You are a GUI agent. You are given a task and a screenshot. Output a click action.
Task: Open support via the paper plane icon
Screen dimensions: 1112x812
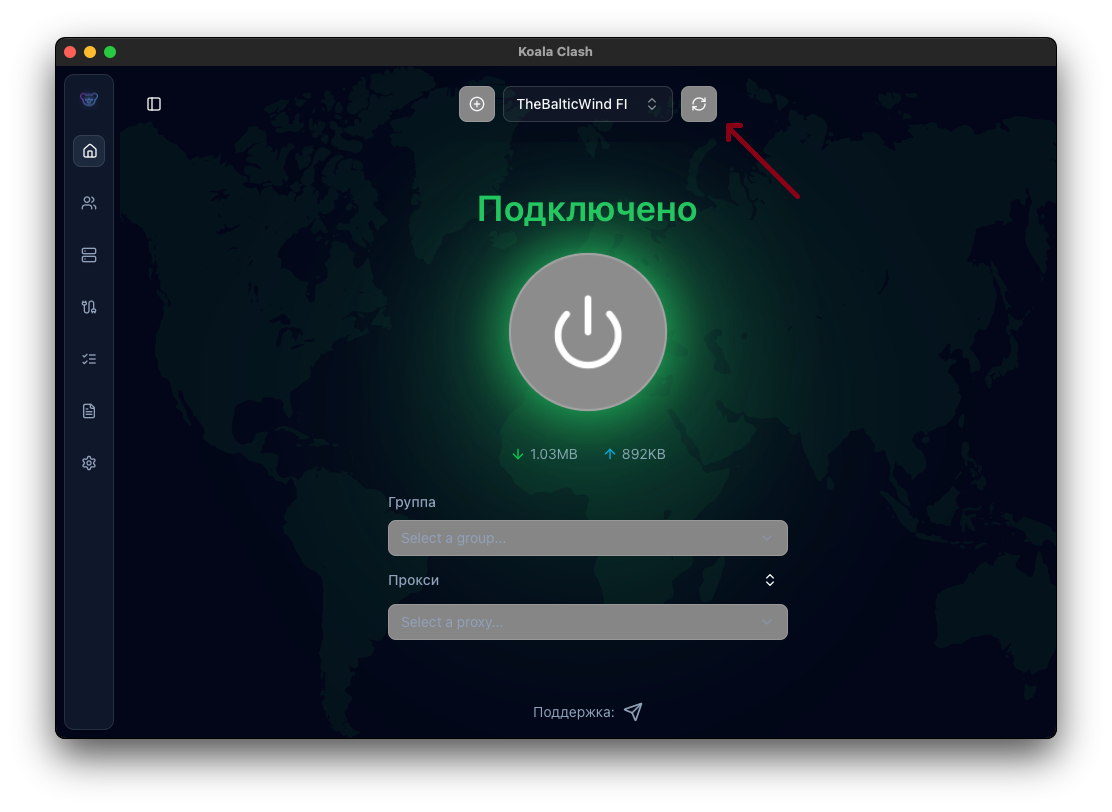coord(633,712)
